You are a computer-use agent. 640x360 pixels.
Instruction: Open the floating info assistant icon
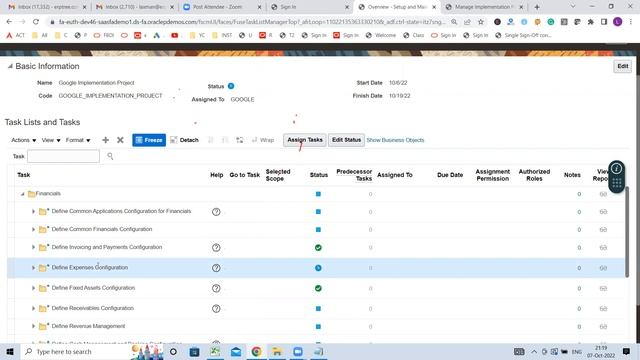616,168
